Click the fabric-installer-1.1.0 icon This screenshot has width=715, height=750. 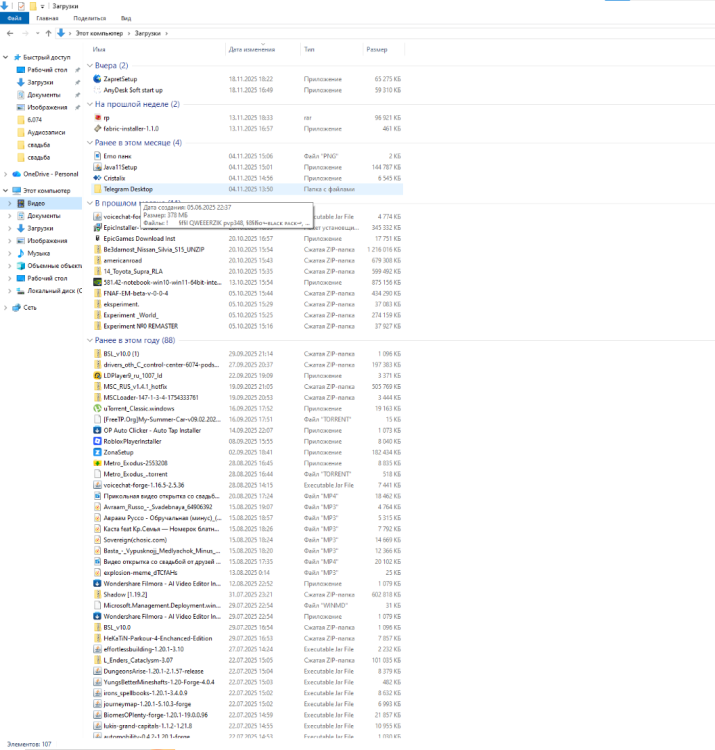point(98,129)
